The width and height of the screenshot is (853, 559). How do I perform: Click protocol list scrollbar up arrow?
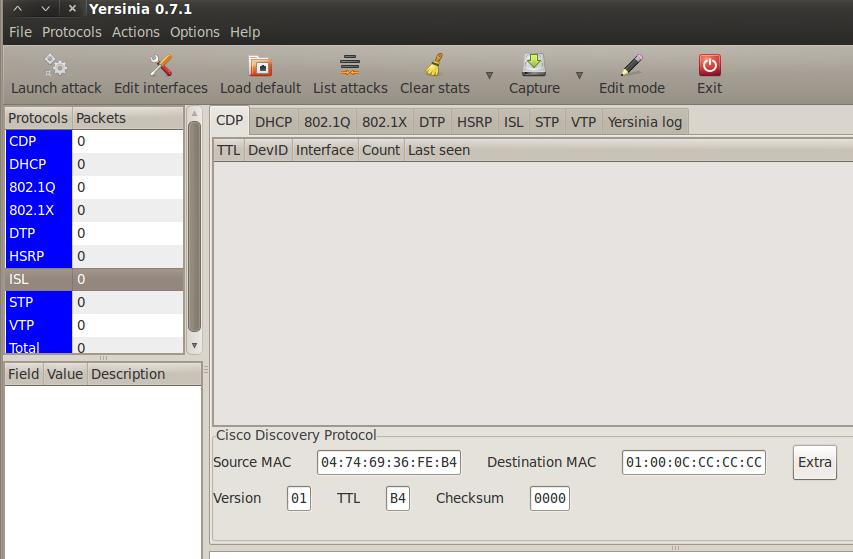pyautogui.click(x=194, y=113)
